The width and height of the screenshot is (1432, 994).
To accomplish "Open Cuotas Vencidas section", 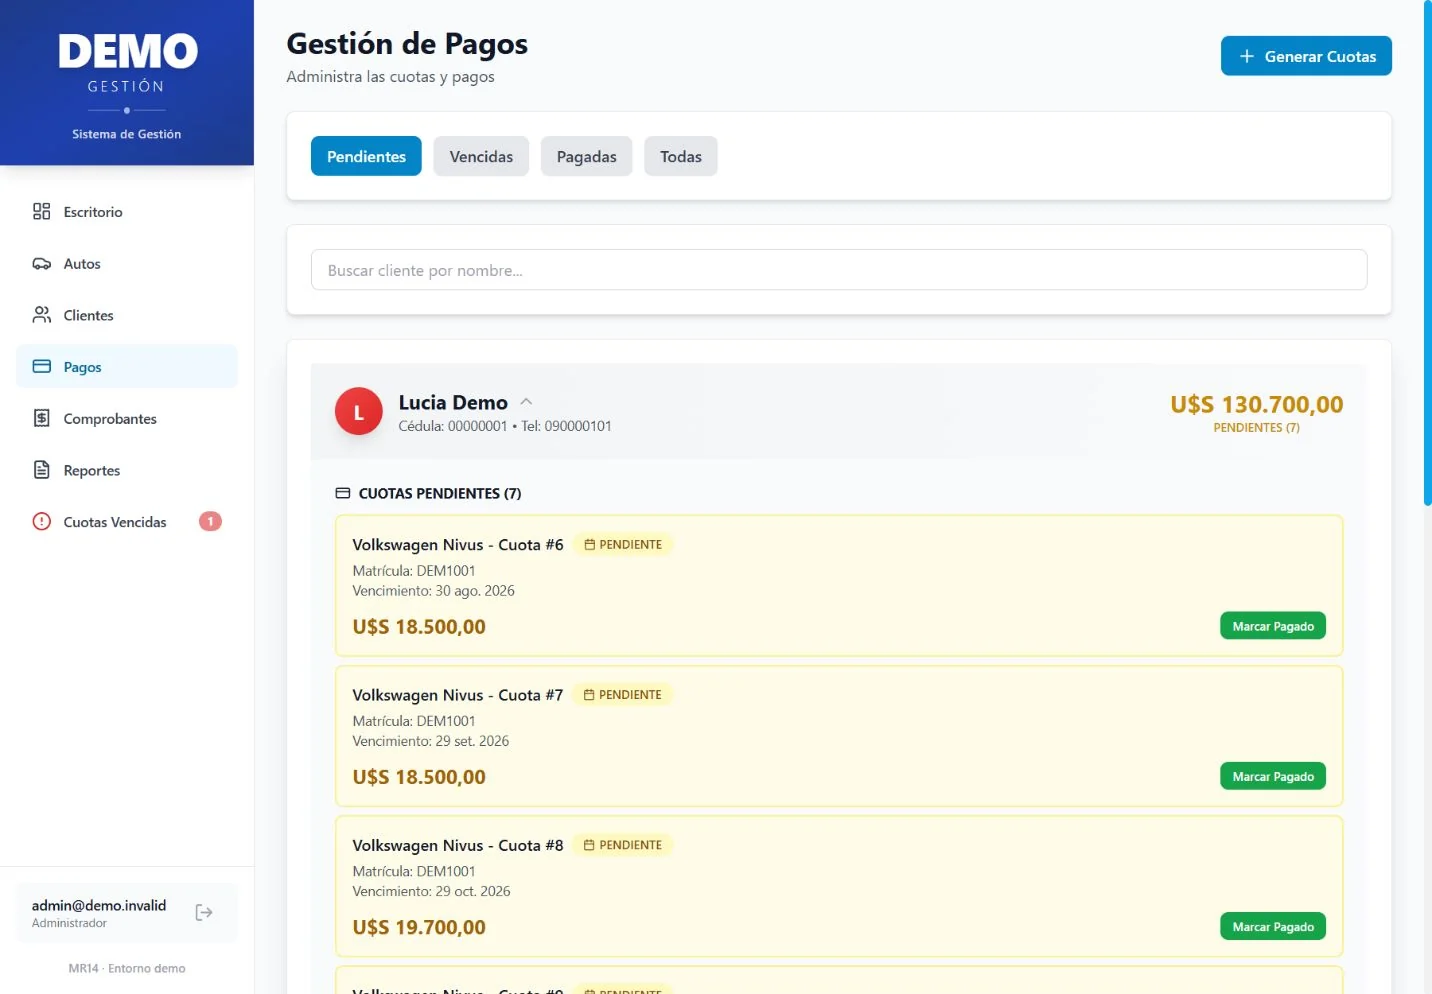I will click(127, 522).
